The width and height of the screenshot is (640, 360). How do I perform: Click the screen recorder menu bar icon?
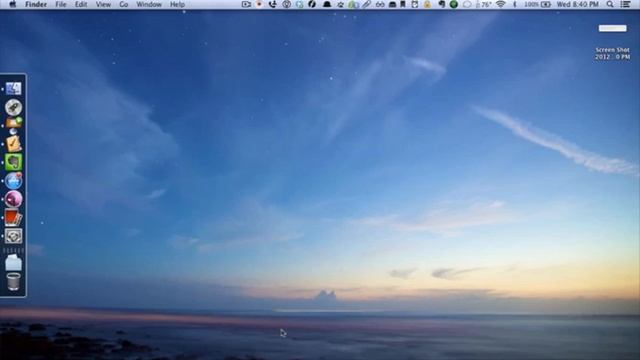pyautogui.click(x=246, y=4)
